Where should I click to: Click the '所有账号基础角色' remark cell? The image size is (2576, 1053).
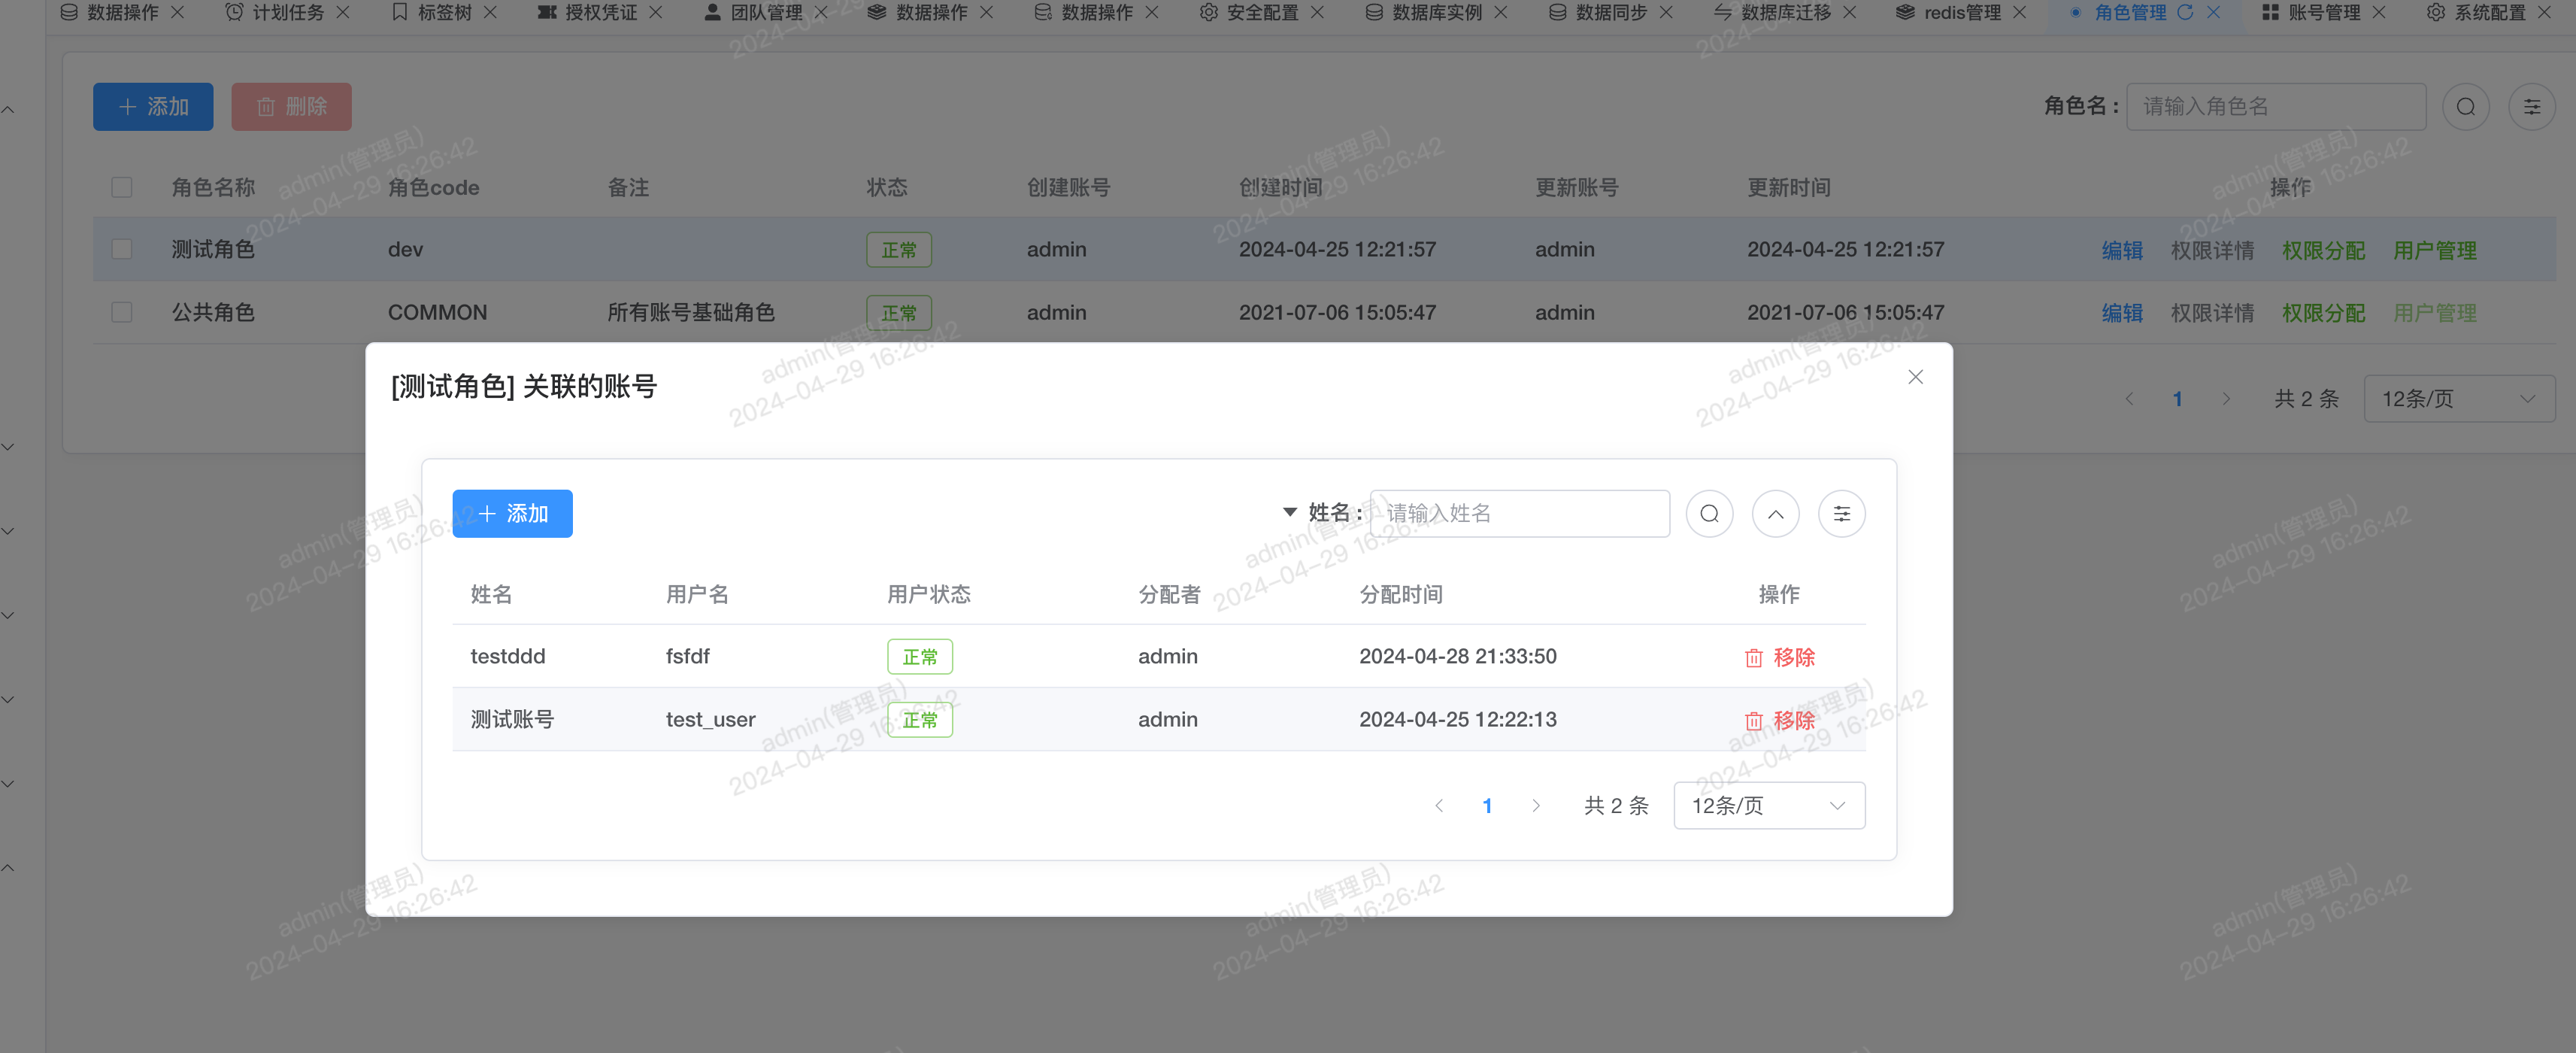click(691, 313)
